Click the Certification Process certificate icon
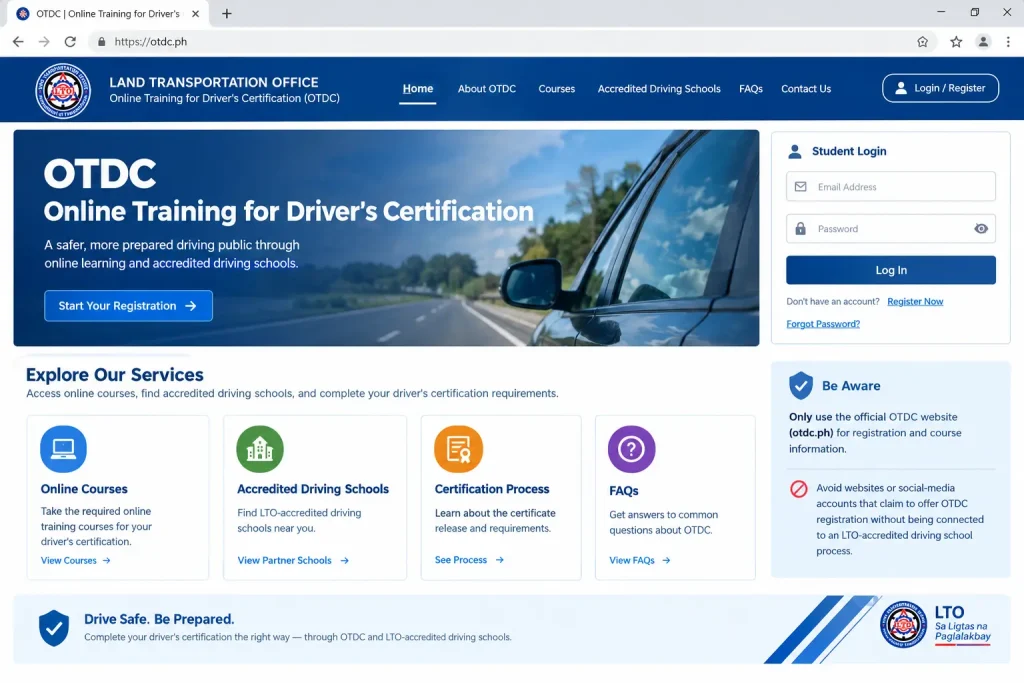 [x=458, y=449]
